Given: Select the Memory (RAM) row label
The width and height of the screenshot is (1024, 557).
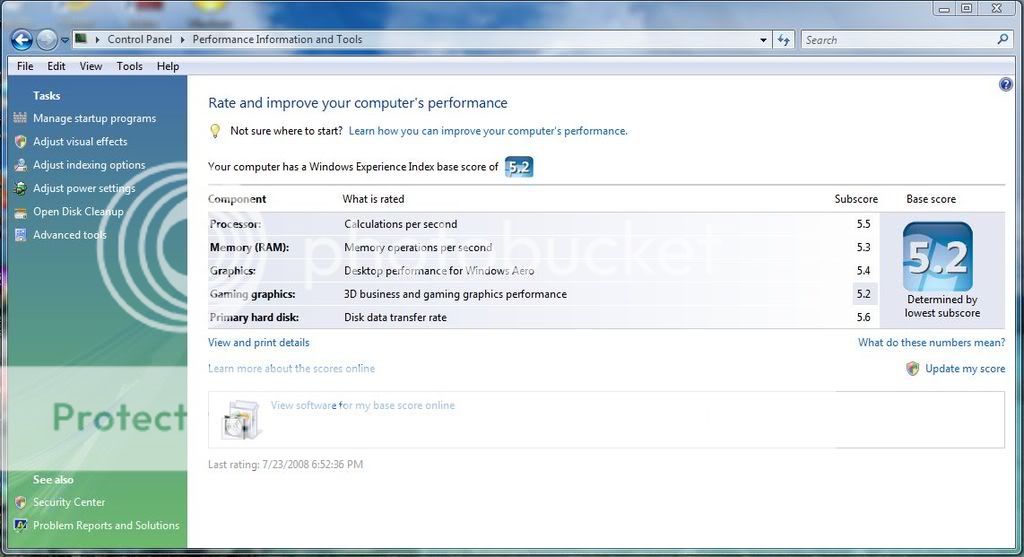Looking at the screenshot, I should pos(249,247).
